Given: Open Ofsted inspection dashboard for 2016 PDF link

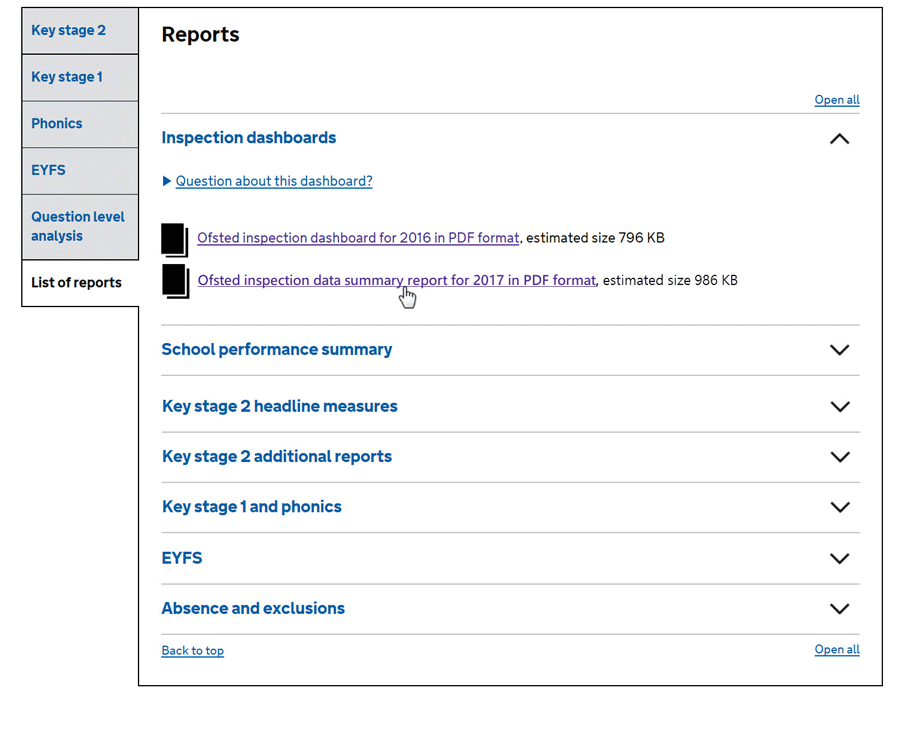Looking at the screenshot, I should tap(358, 238).
